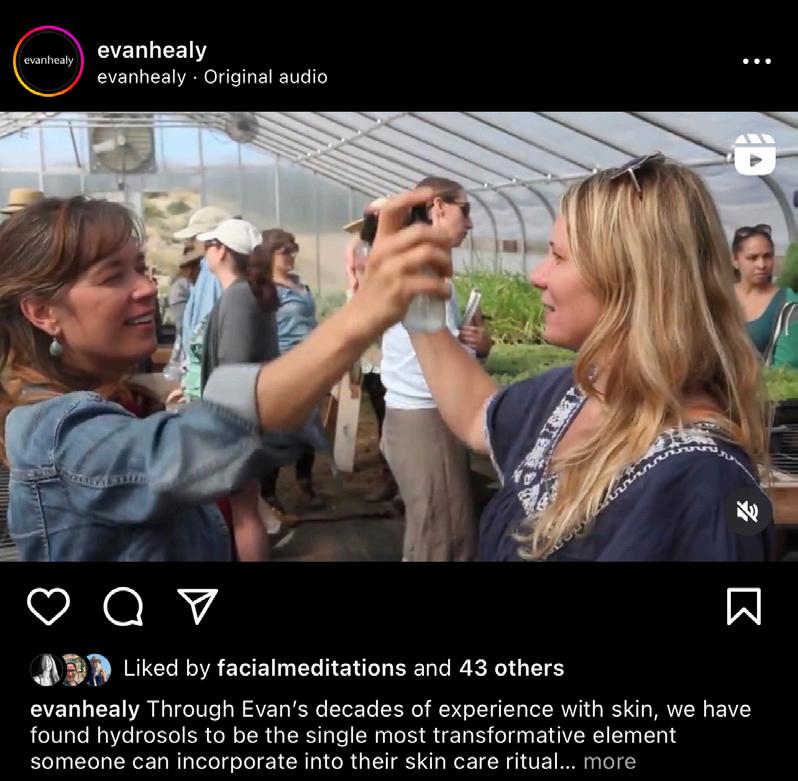Open the evanhealy username at the caption start
Viewport: 798px width, 781px height.
85,709
